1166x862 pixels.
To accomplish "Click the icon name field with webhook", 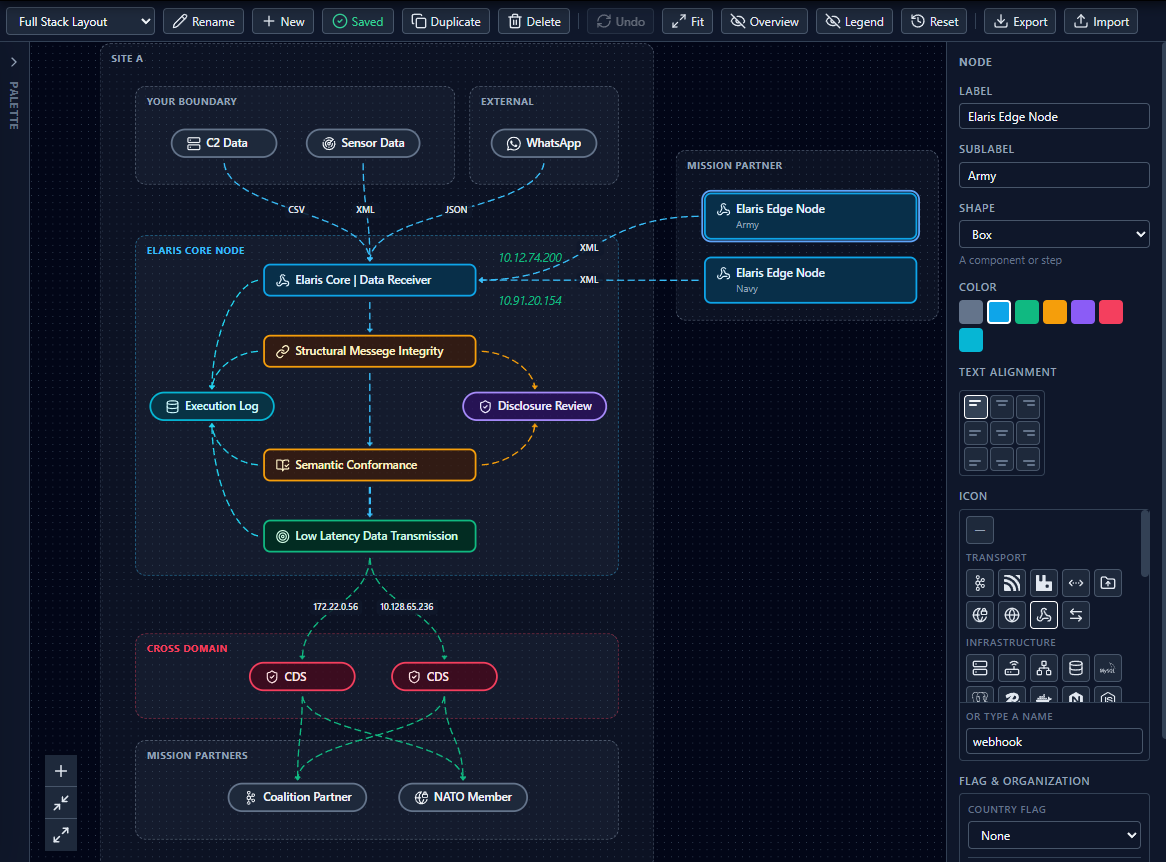I will 1054,742.
